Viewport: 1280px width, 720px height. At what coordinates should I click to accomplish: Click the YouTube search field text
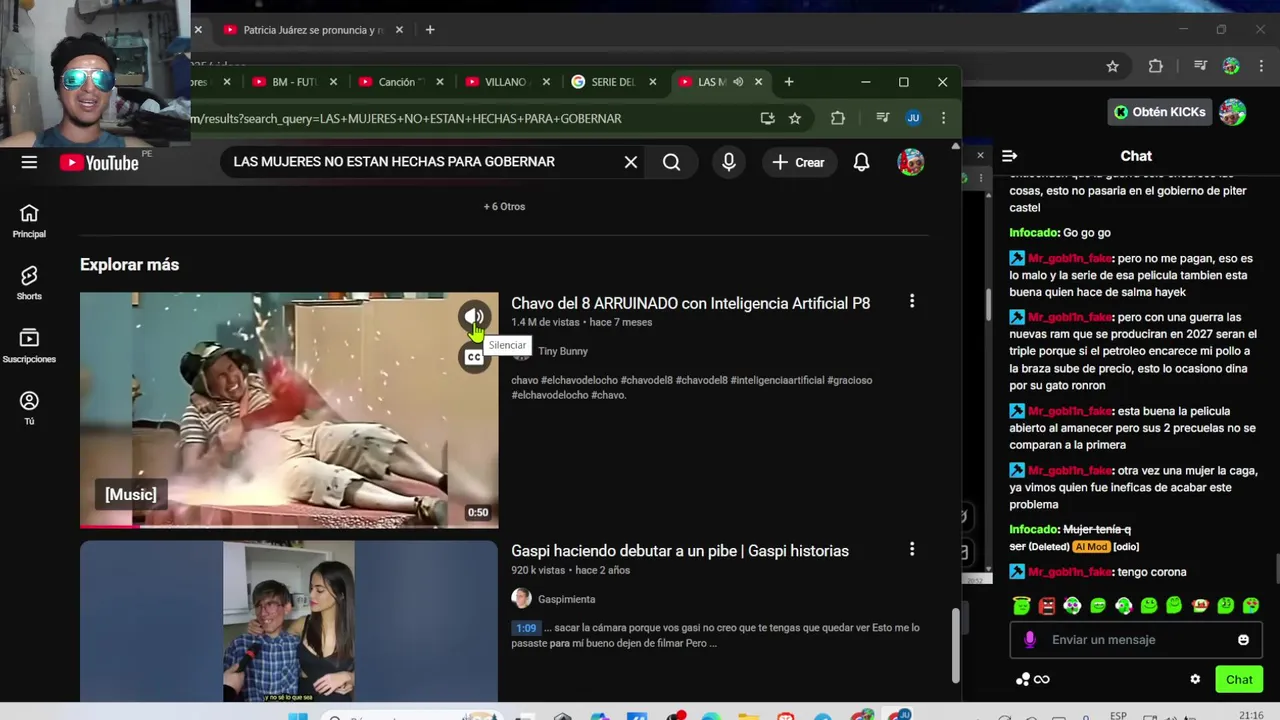click(394, 162)
